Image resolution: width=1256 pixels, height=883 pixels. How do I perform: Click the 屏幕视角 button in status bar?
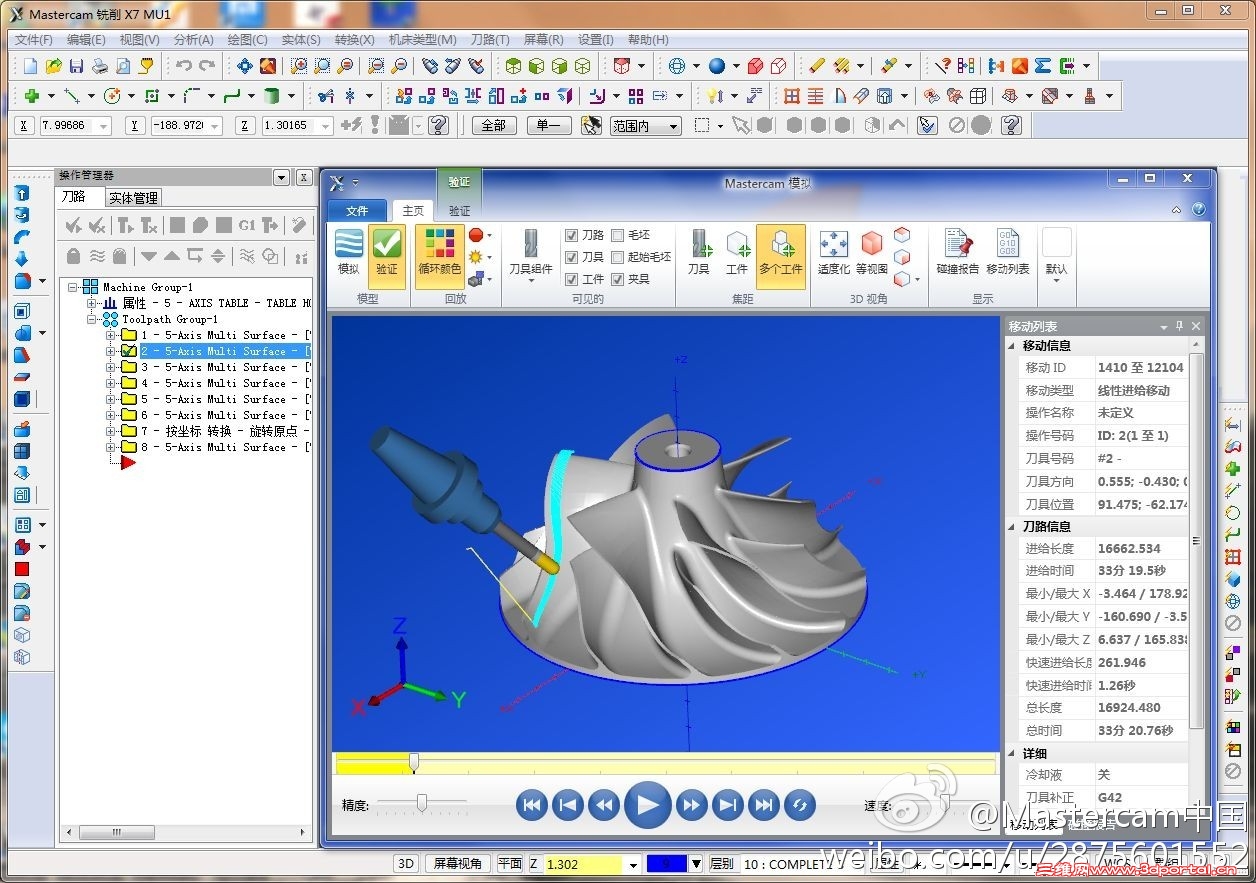[458, 864]
